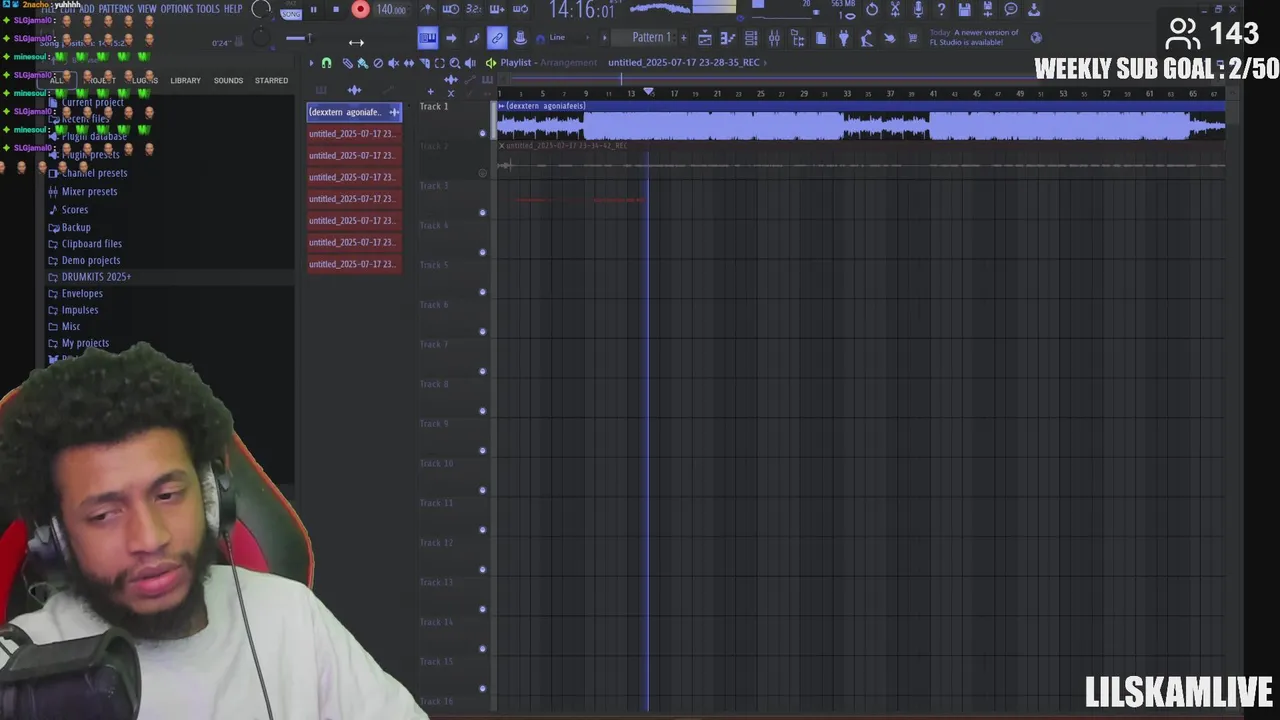Expand the DRUMKITS 2025+ folder

click(96, 277)
